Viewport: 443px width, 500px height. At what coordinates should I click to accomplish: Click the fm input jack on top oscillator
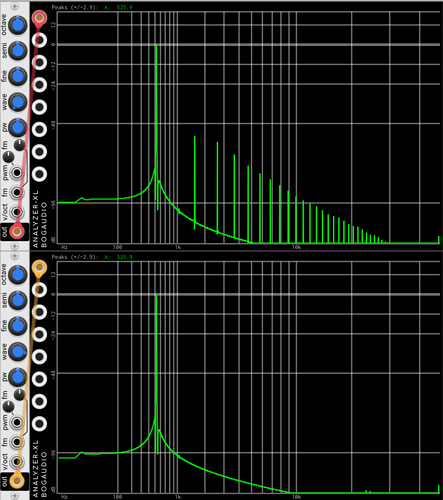pyautogui.click(x=17, y=192)
